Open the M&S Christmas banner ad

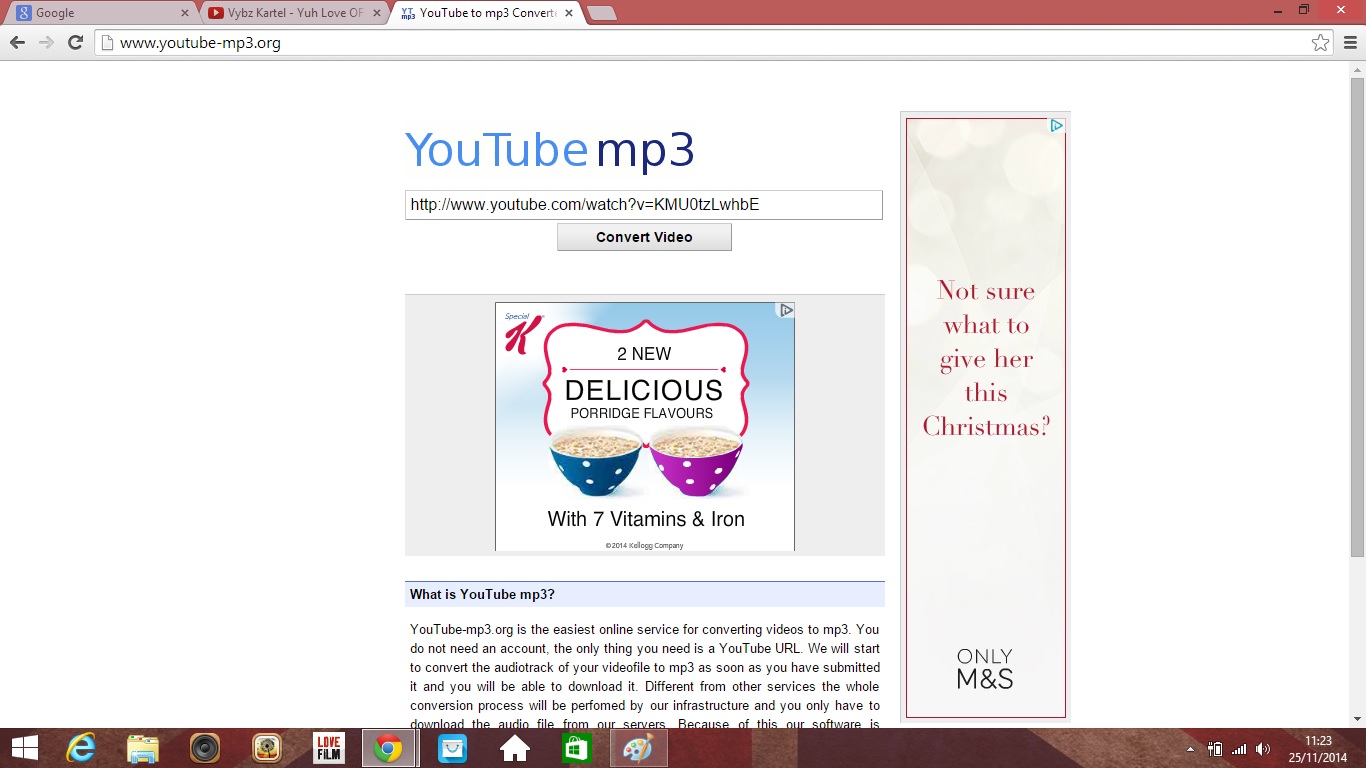click(x=986, y=418)
